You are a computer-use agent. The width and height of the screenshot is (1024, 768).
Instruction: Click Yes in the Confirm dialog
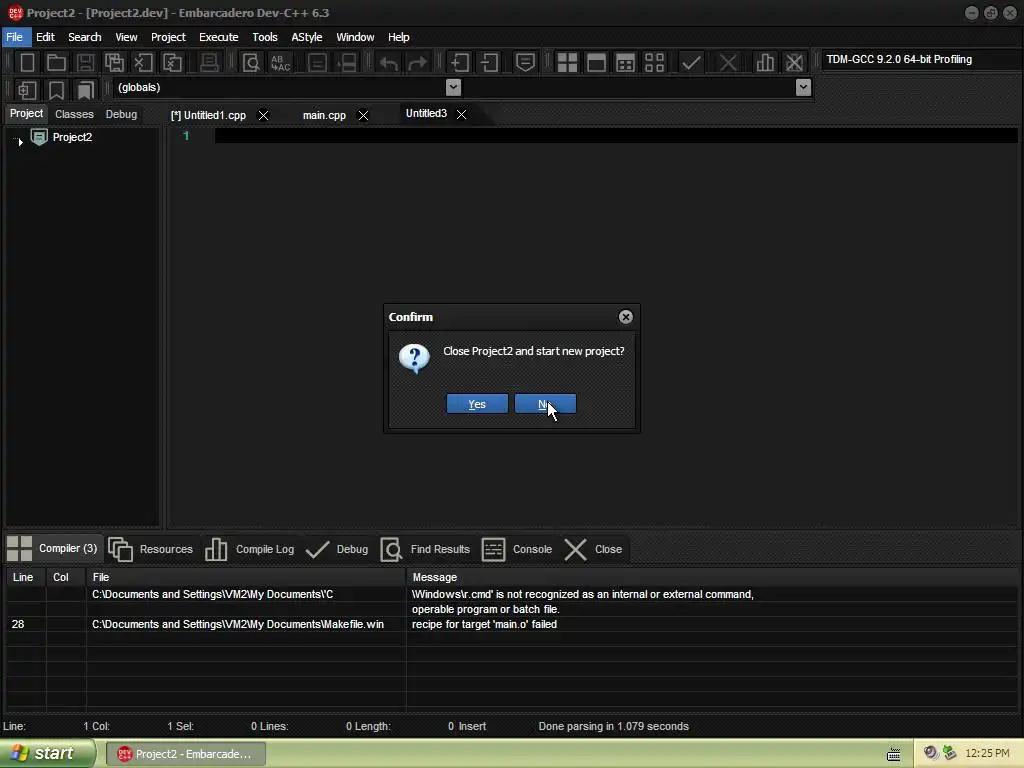pos(477,404)
